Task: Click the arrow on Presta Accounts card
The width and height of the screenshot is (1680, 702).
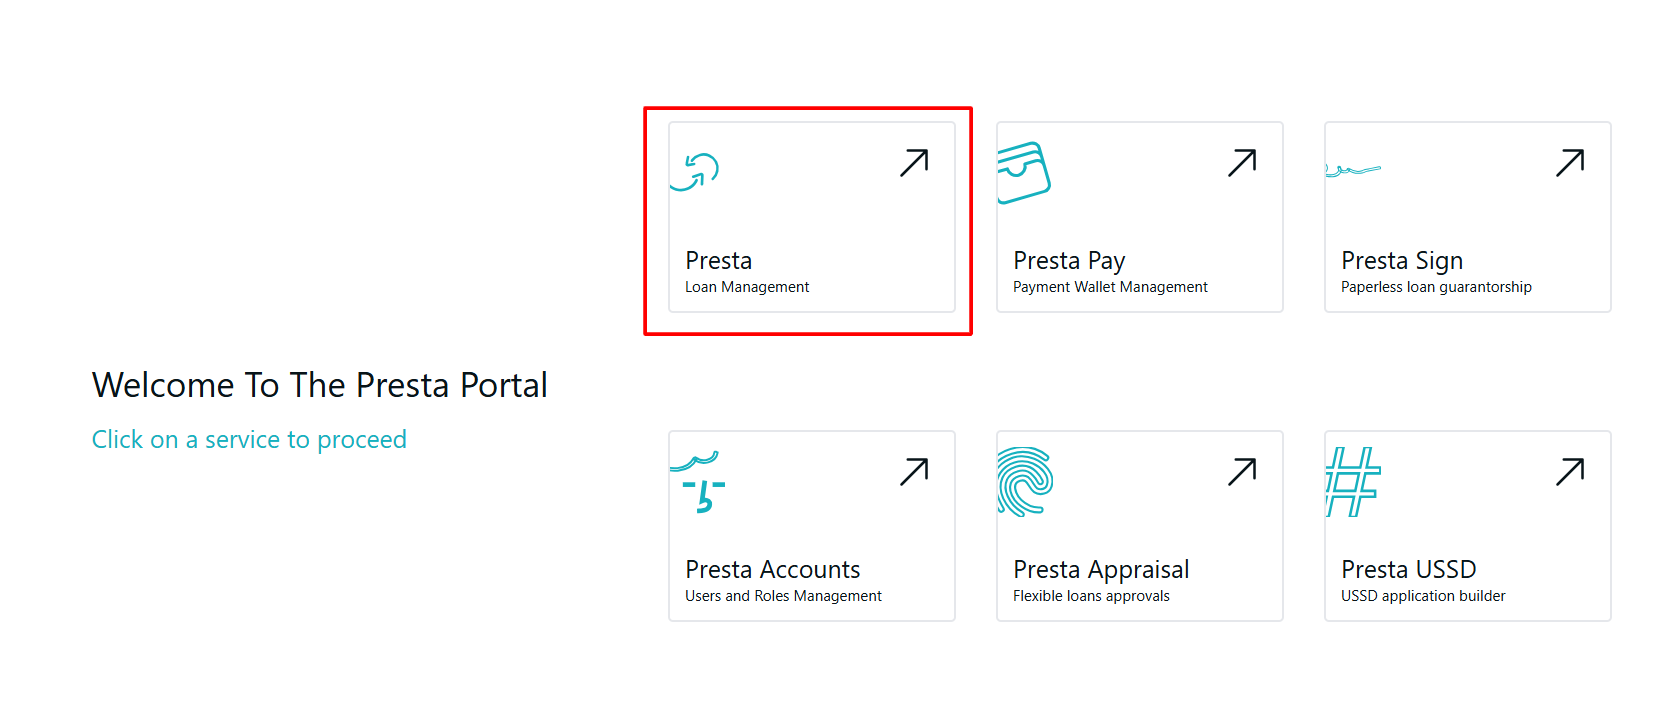Action: point(914,472)
